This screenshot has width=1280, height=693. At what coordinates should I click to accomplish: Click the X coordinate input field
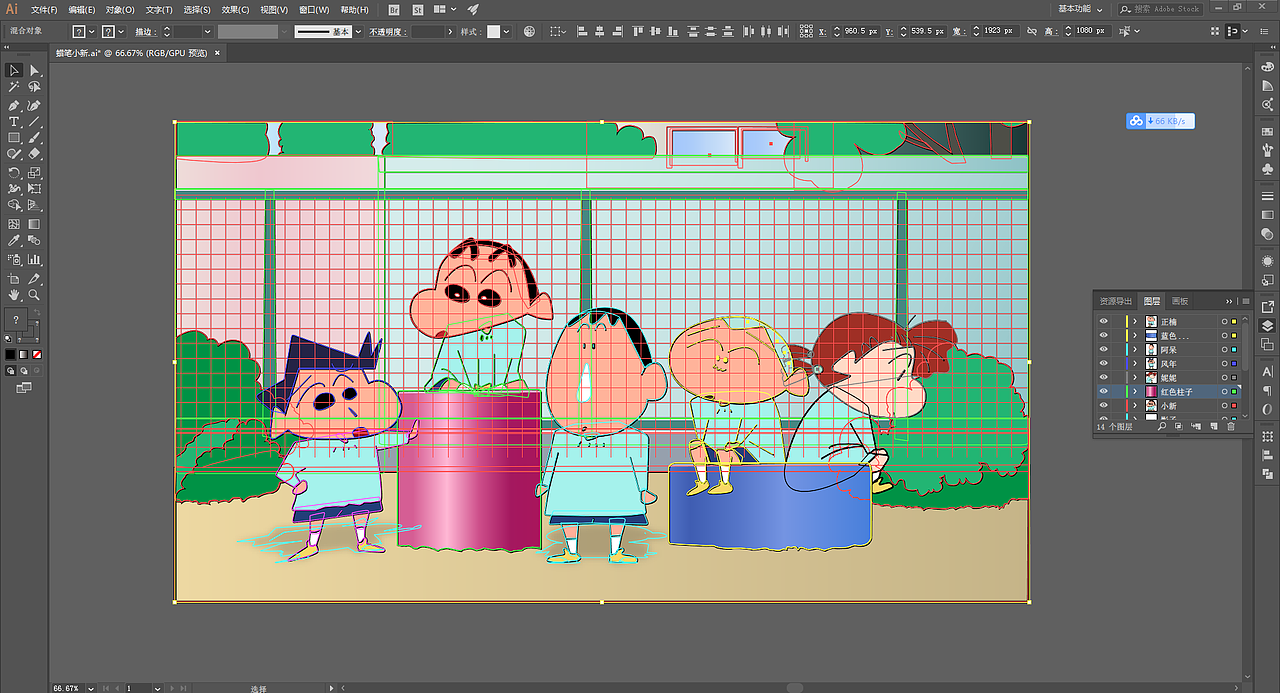click(861, 32)
